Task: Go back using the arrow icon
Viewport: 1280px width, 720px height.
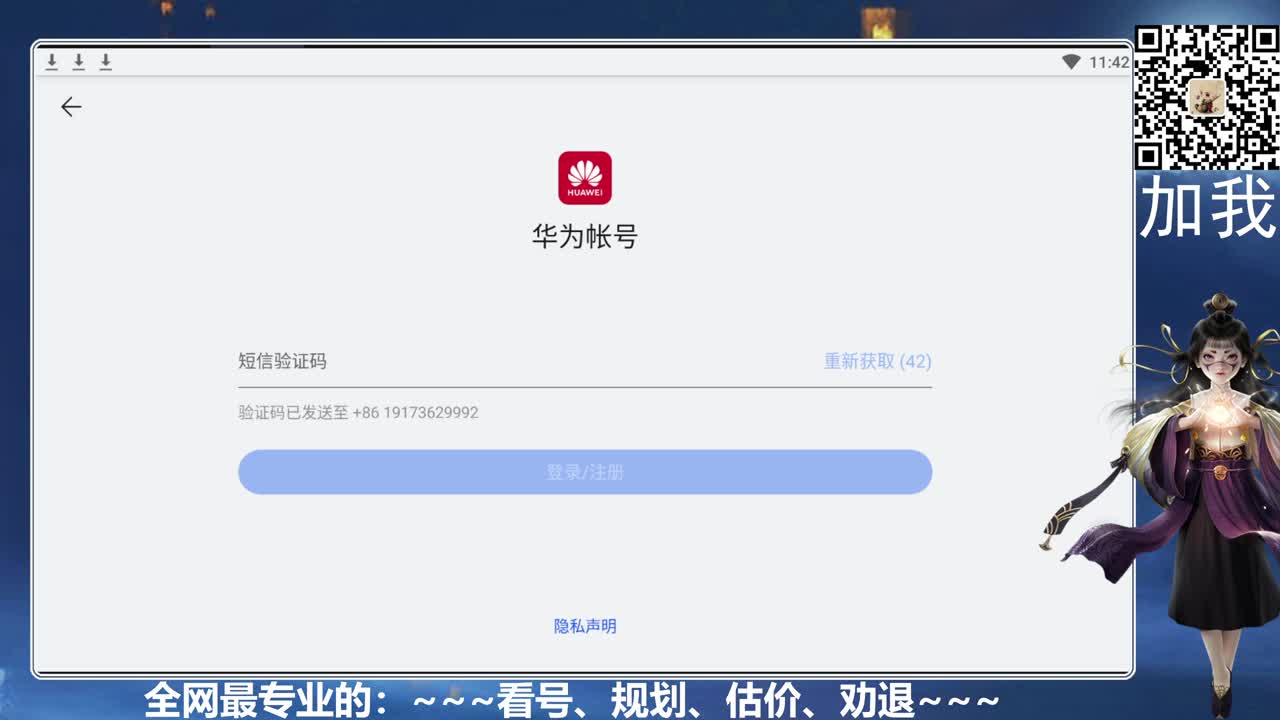Action: [x=70, y=107]
